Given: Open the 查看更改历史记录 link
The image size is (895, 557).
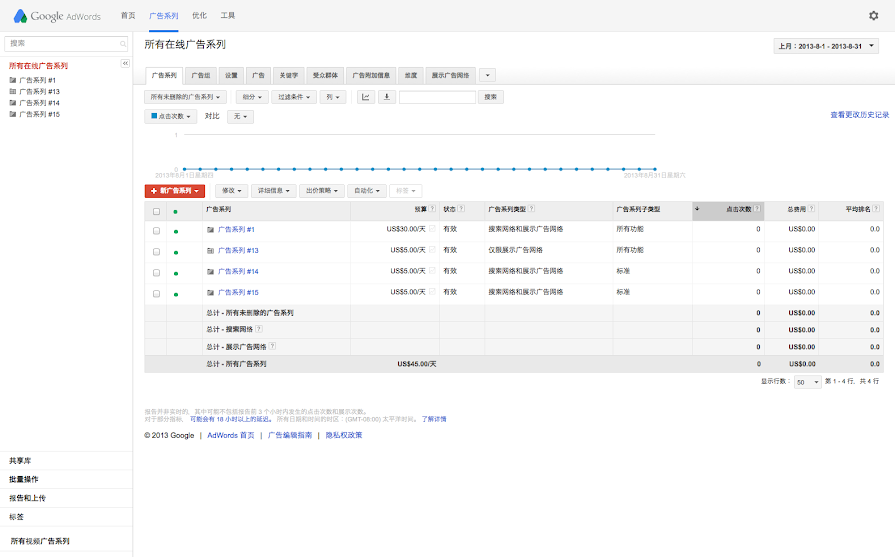Looking at the screenshot, I should click(859, 115).
